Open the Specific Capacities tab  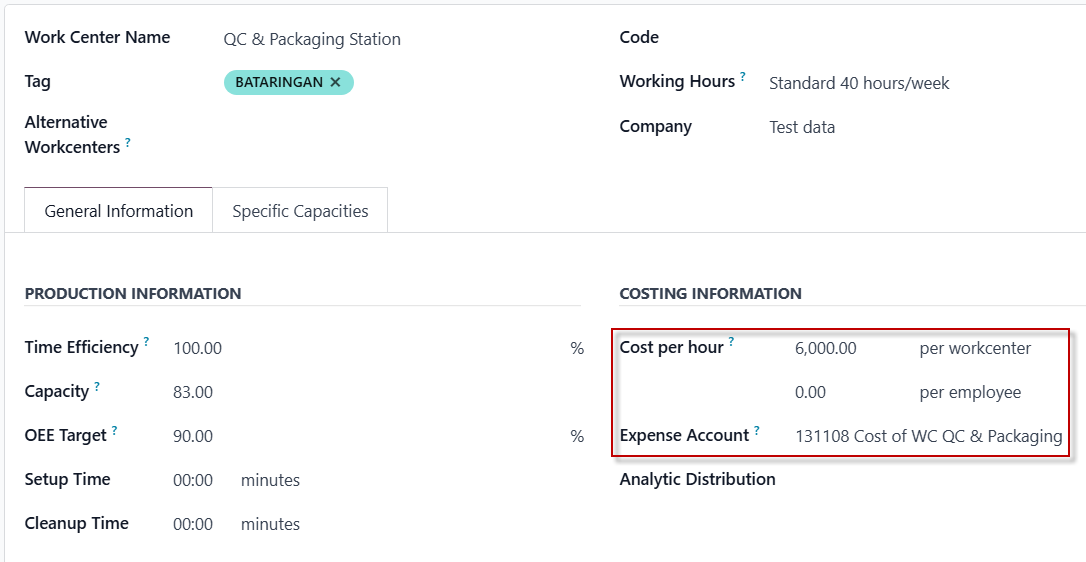pos(300,211)
